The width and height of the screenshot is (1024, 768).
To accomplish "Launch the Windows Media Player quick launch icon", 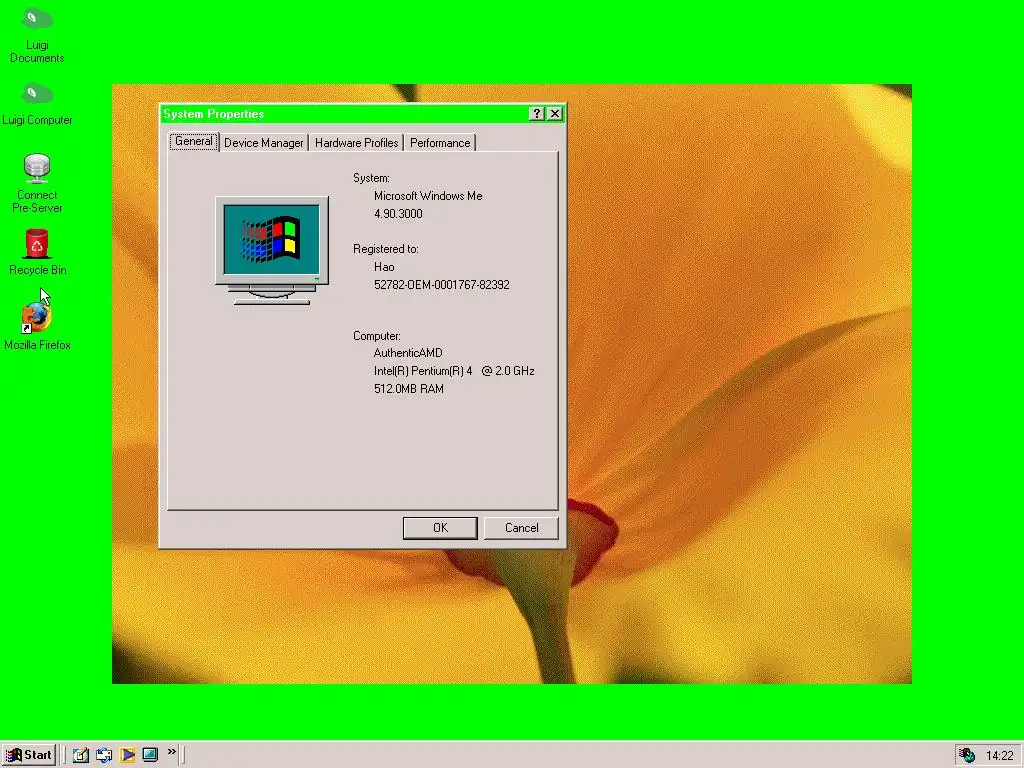I will (x=127, y=755).
